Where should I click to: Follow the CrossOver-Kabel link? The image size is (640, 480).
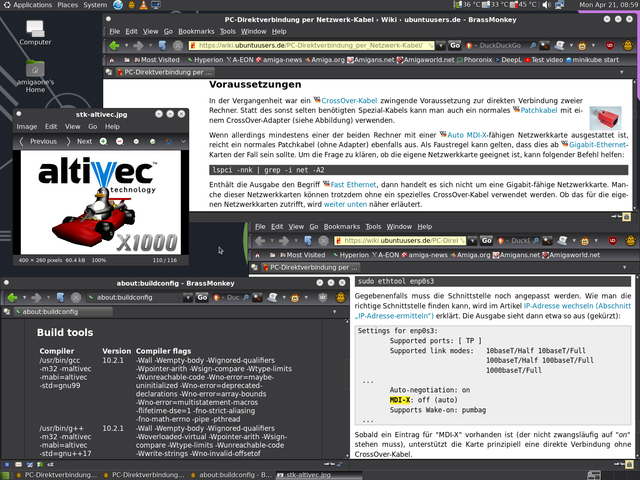coord(349,100)
